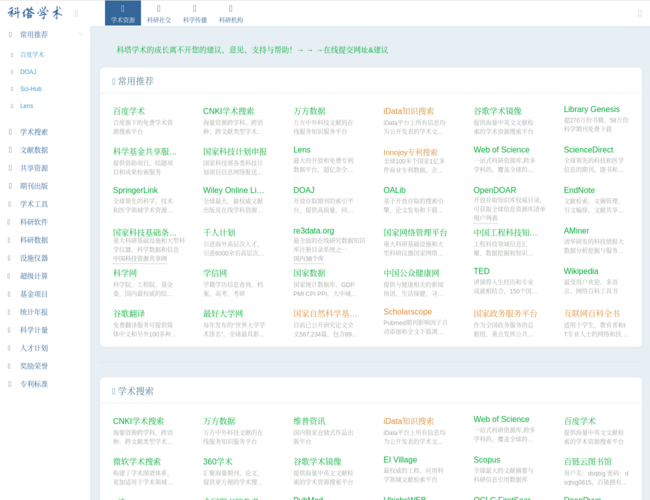Click the icon before 学术搜索 in sidebar
The width and height of the screenshot is (650, 500).
[x=11, y=132]
